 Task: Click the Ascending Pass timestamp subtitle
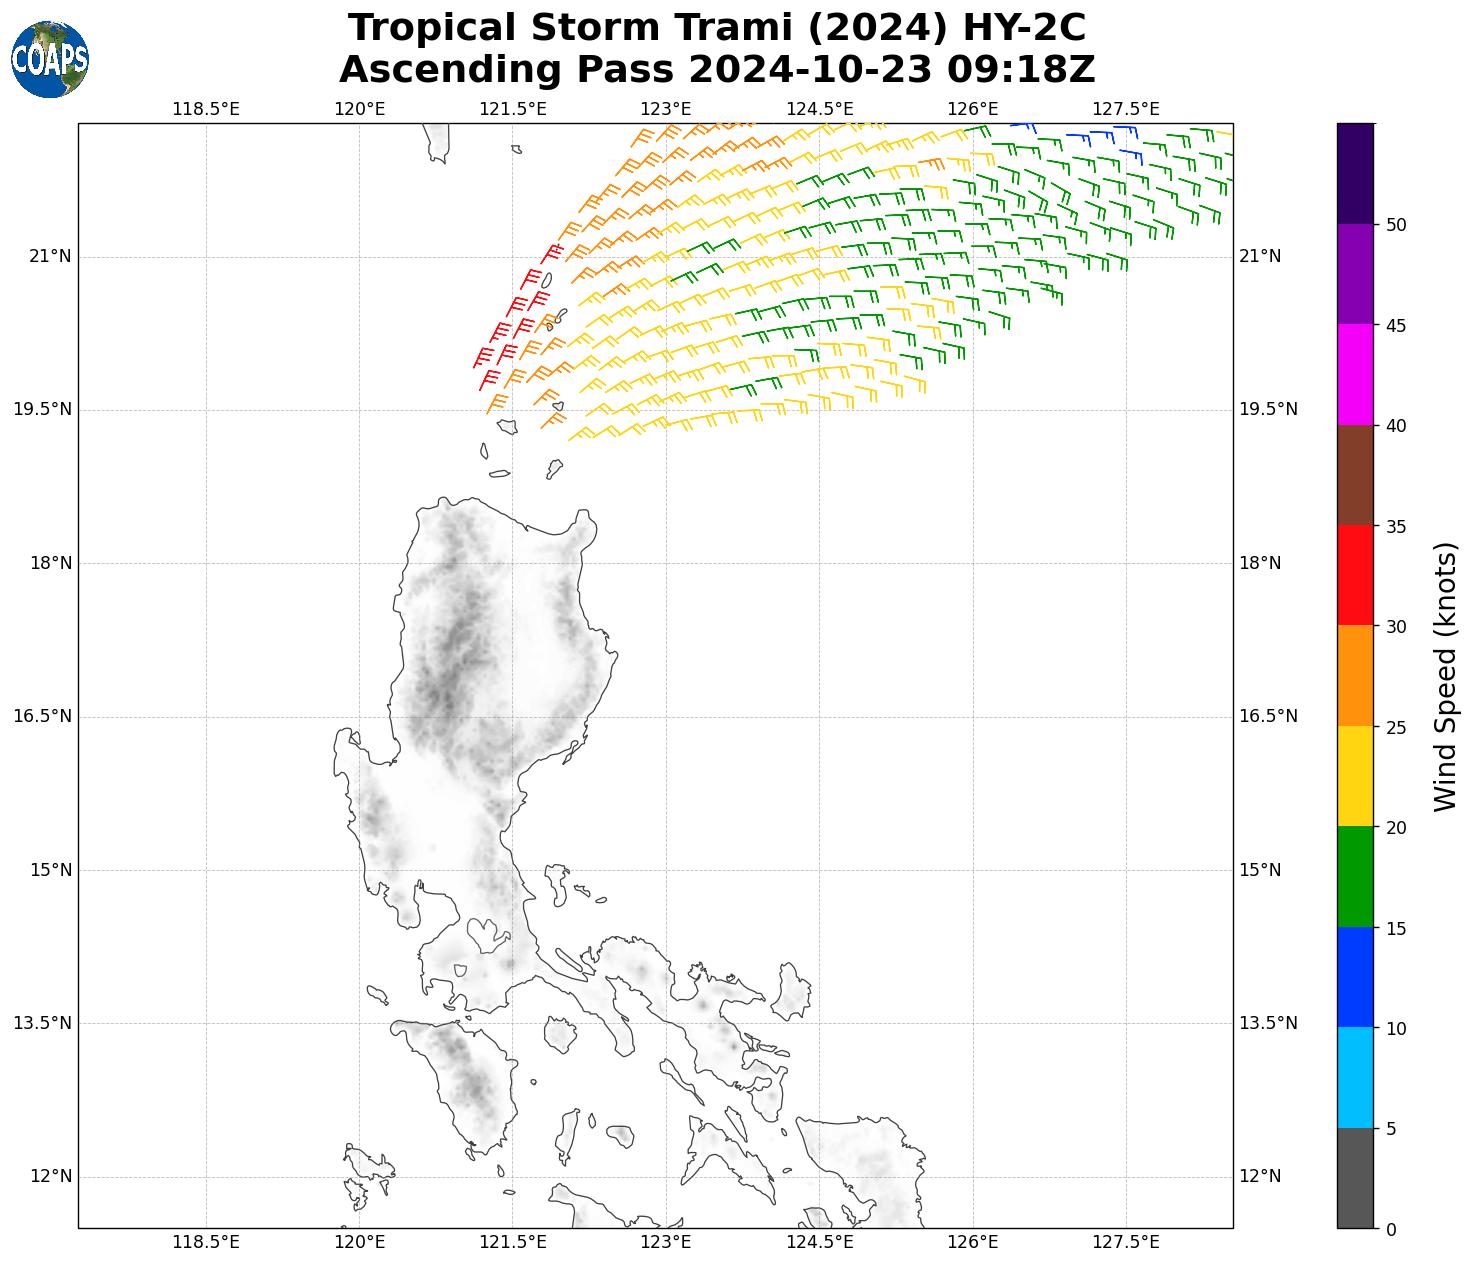[x=717, y=70]
